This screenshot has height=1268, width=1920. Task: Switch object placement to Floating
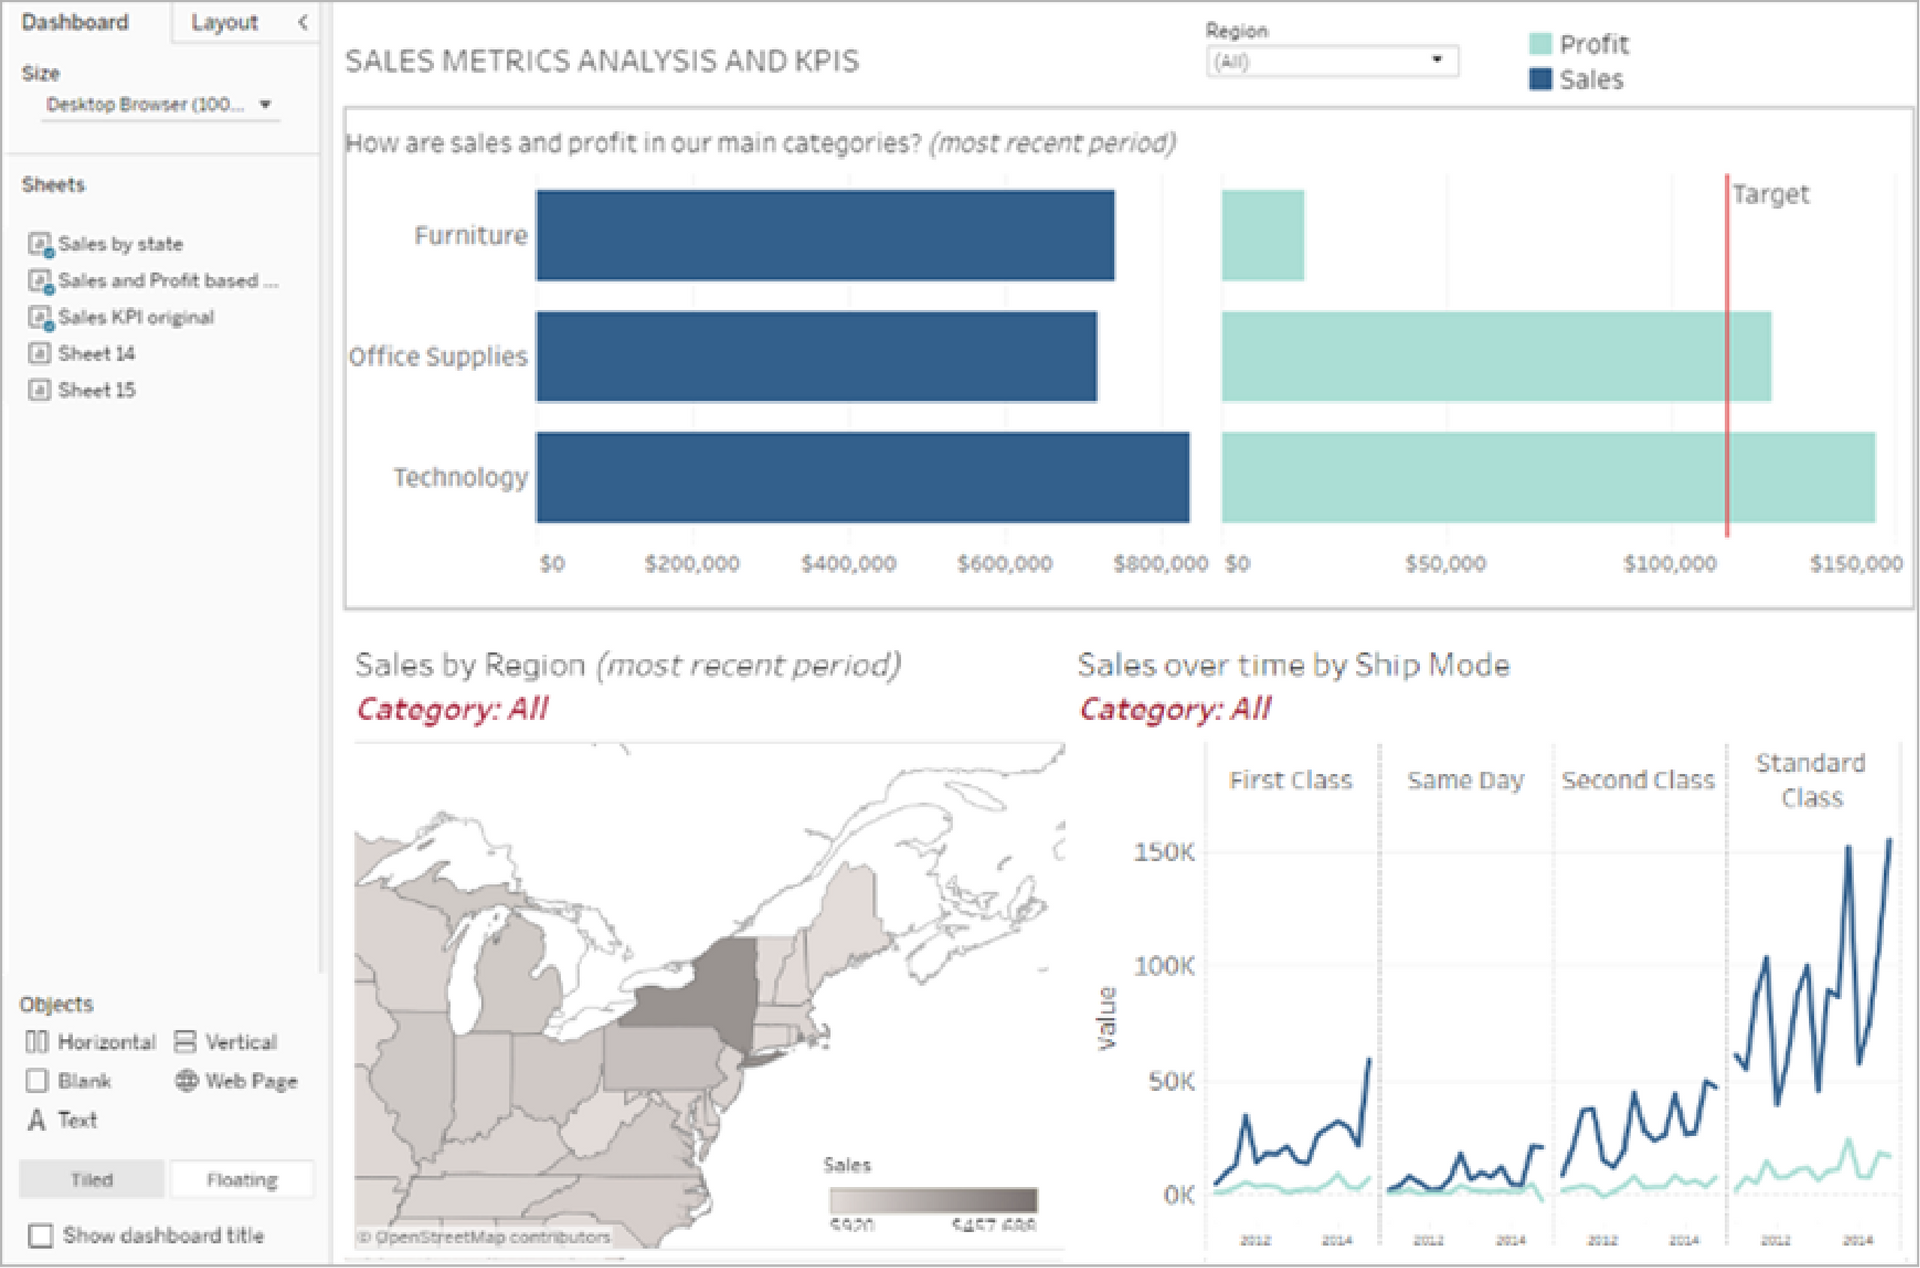[x=242, y=1180]
